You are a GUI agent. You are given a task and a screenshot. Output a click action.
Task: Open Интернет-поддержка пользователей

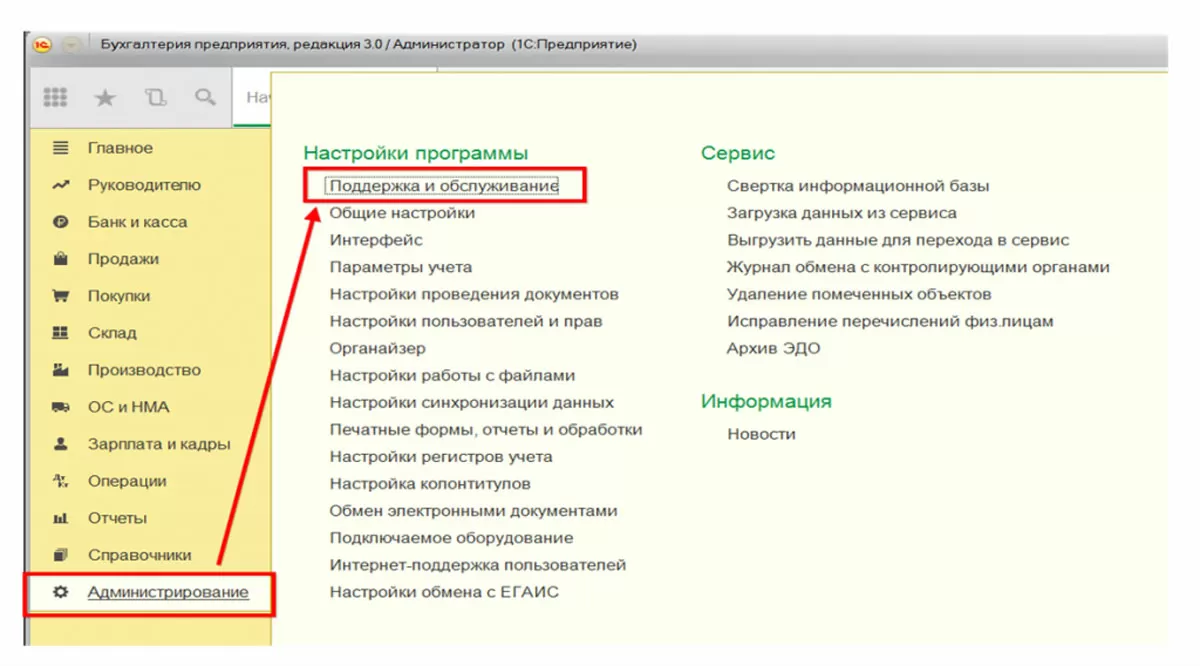[x=478, y=564]
